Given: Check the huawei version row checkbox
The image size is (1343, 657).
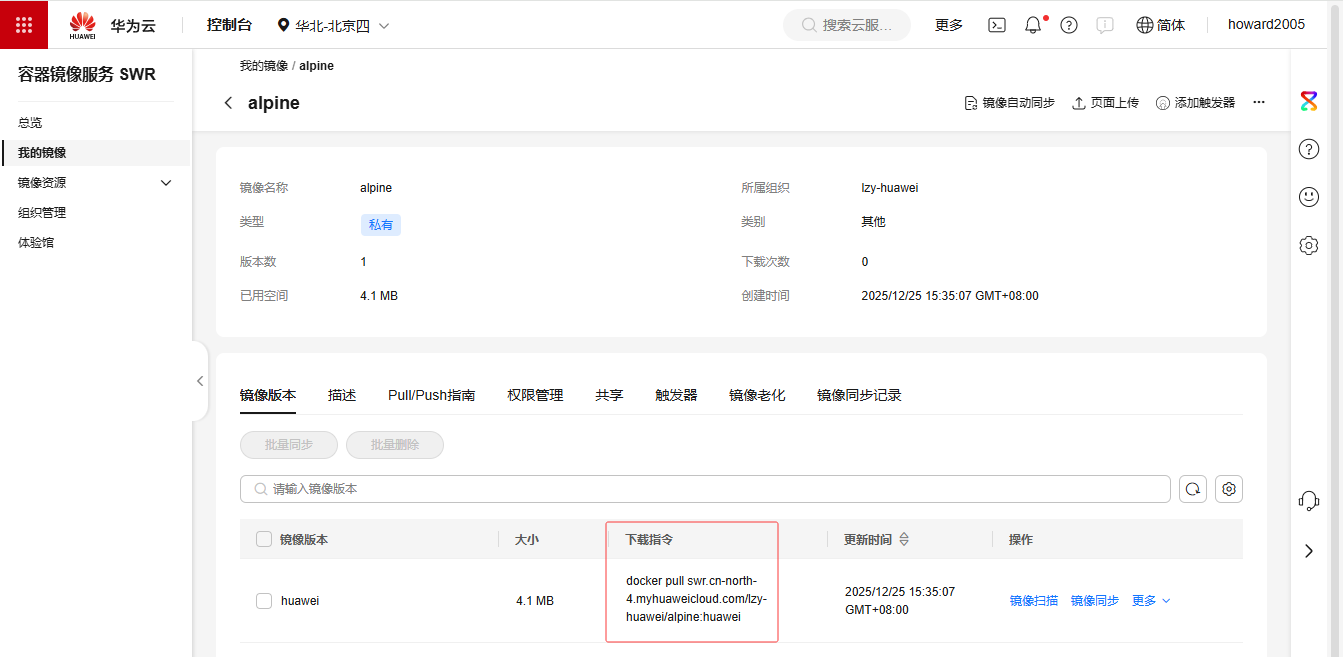Looking at the screenshot, I should coord(264,601).
